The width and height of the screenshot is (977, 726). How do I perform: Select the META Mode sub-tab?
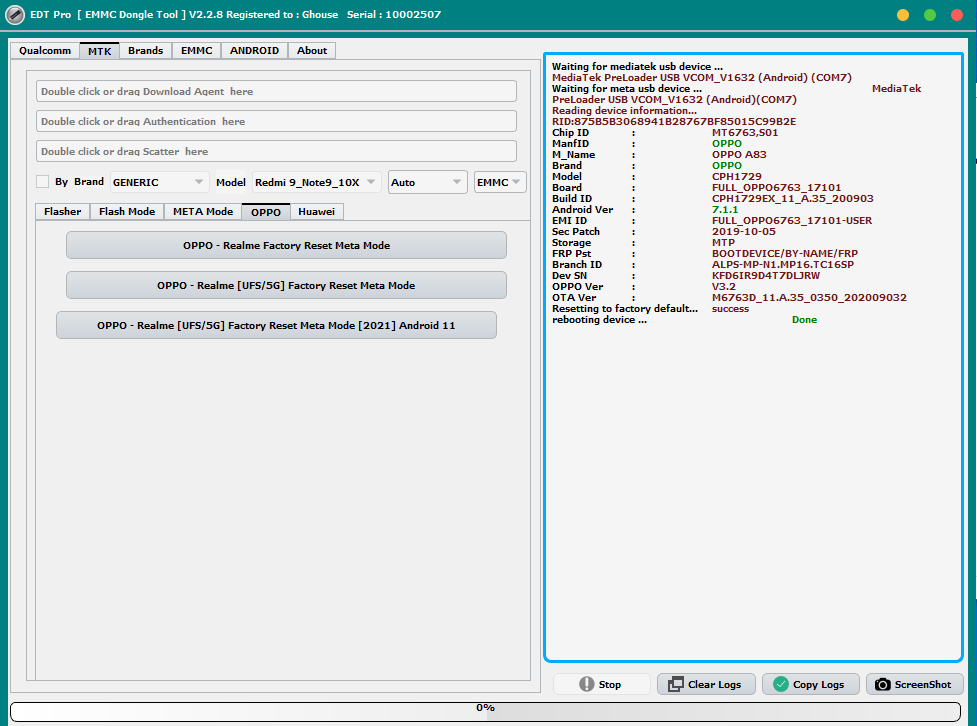202,211
